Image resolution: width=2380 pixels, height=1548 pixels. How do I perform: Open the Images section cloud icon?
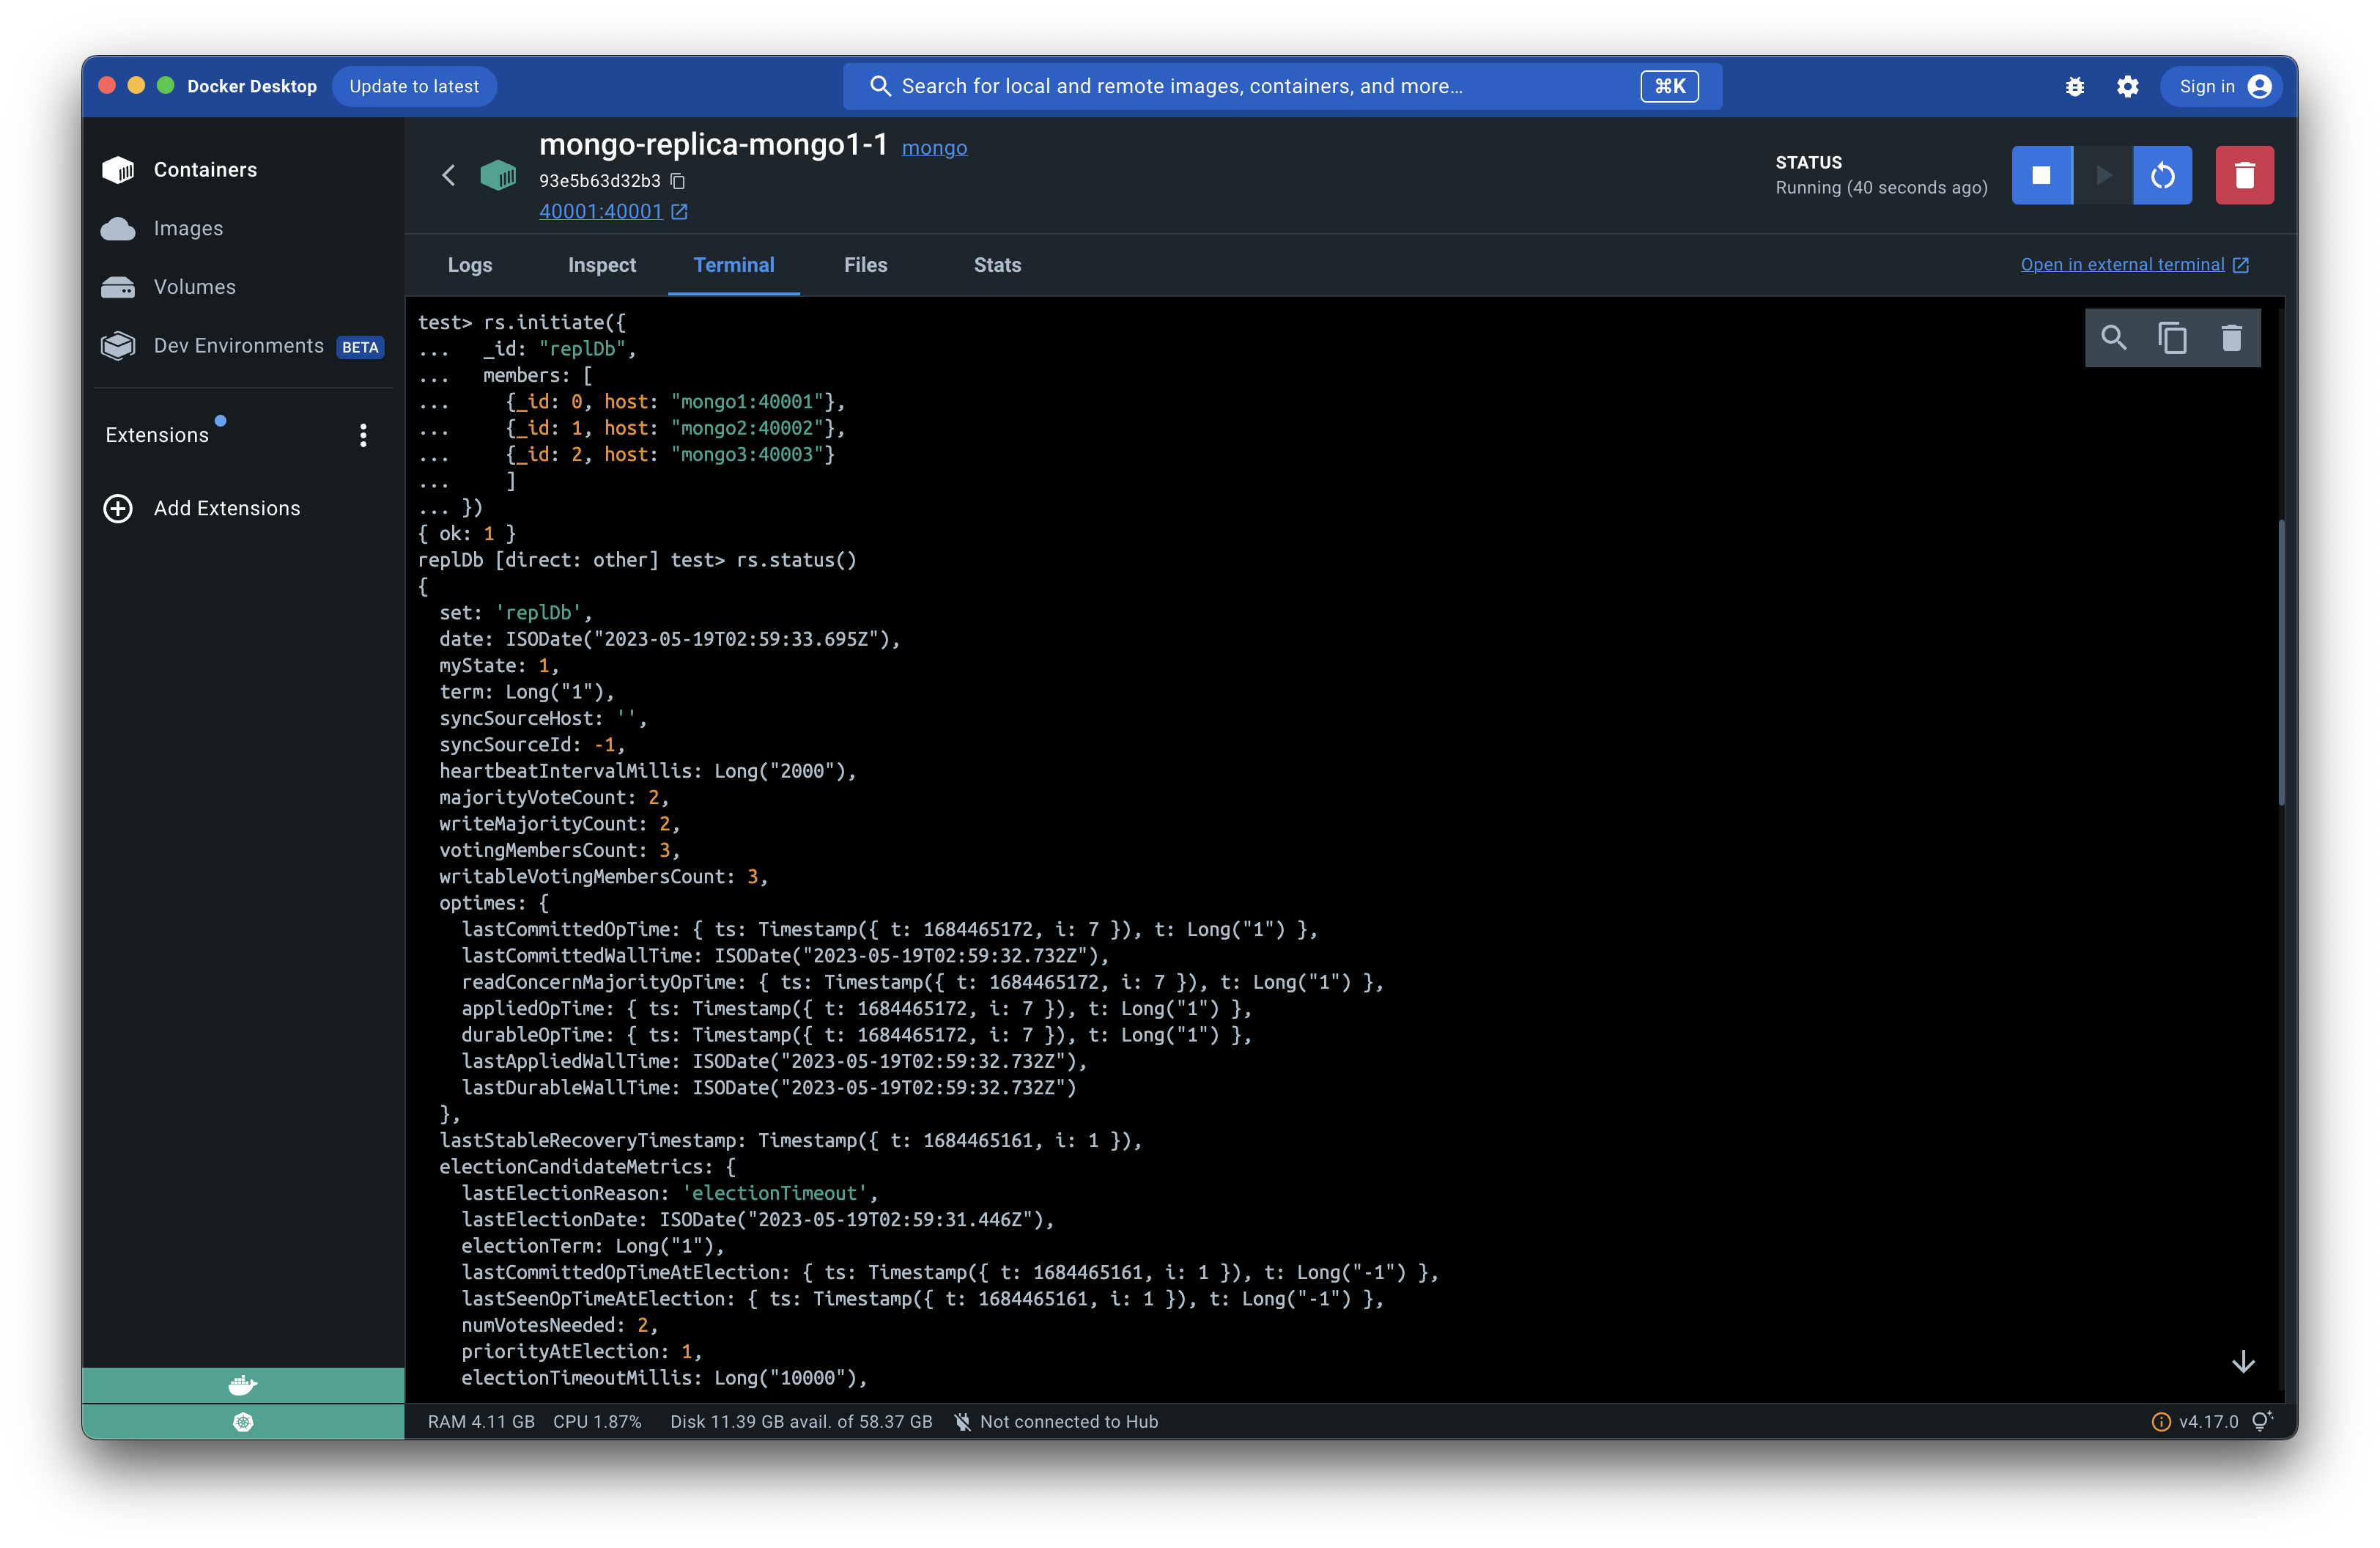pyautogui.click(x=118, y=229)
